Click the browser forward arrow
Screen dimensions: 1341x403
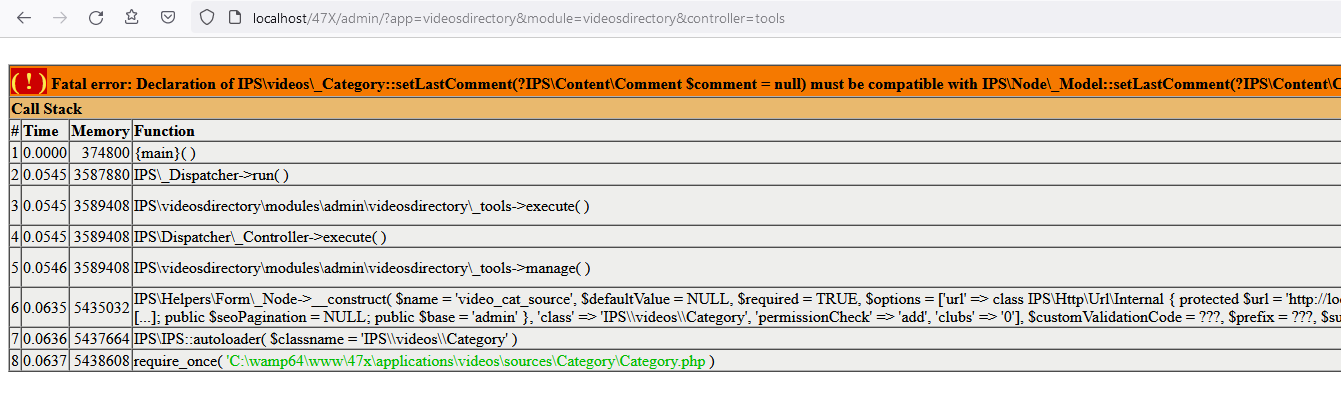[60, 17]
